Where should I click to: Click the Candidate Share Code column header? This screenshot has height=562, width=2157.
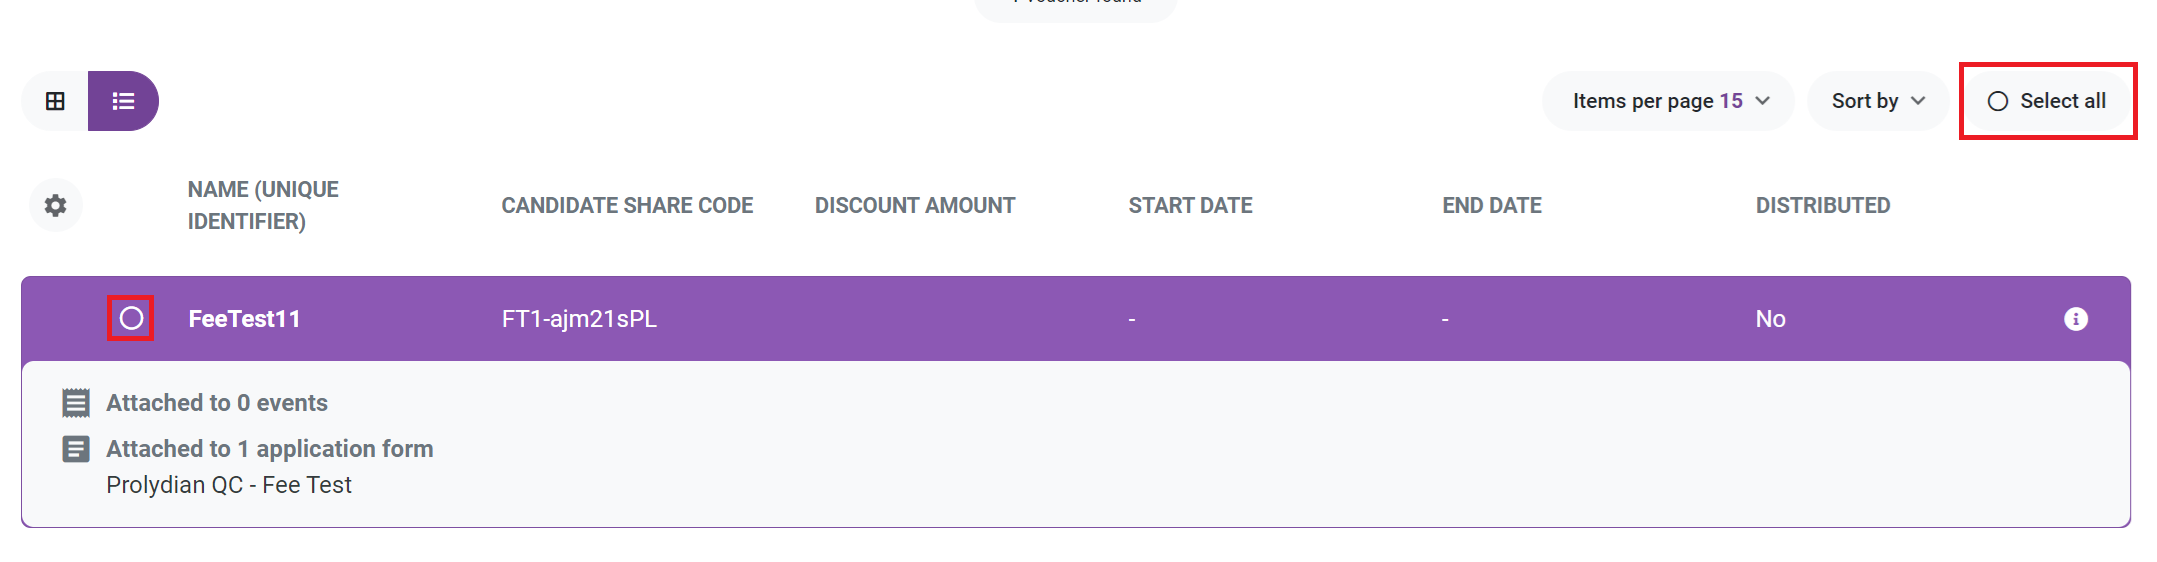pyautogui.click(x=627, y=205)
